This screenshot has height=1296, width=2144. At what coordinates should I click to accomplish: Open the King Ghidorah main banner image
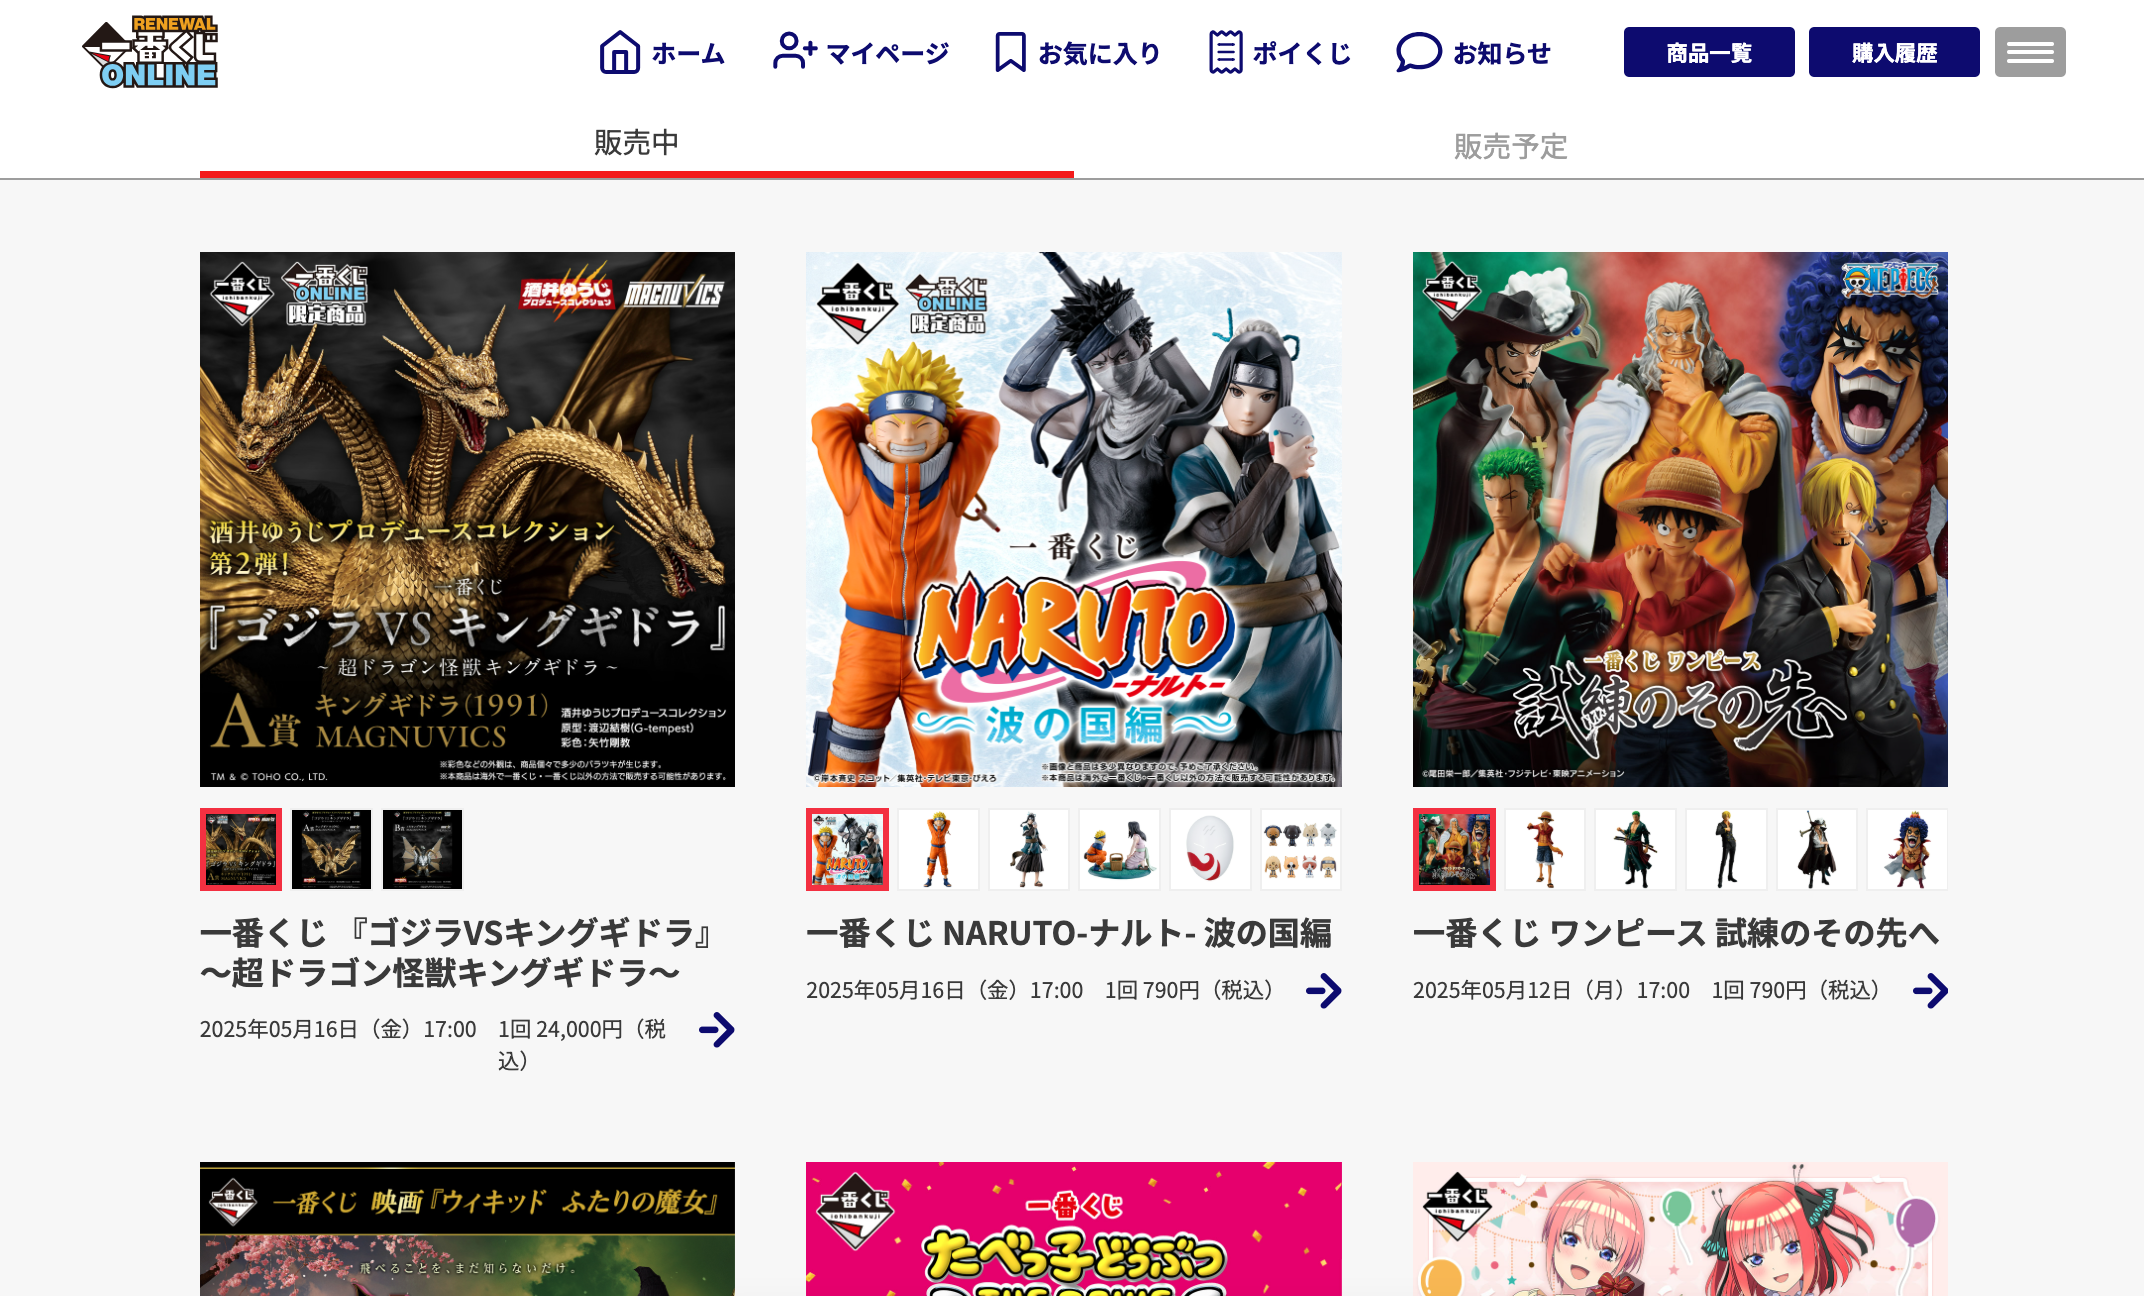467,519
